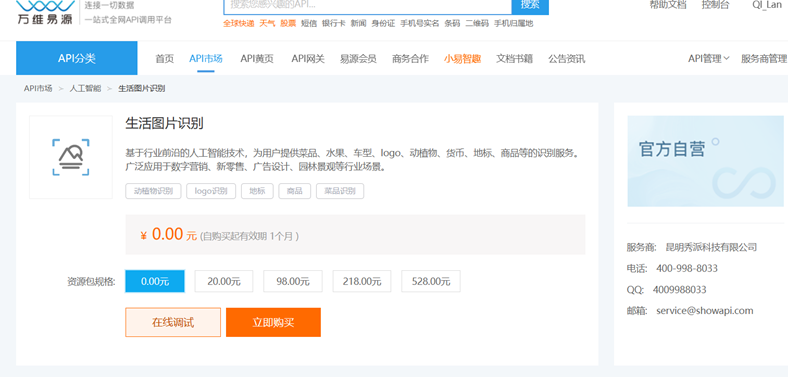Viewport: 788px width, 377px height.
Task: Select the 218.00元 resource package
Action: point(362,281)
